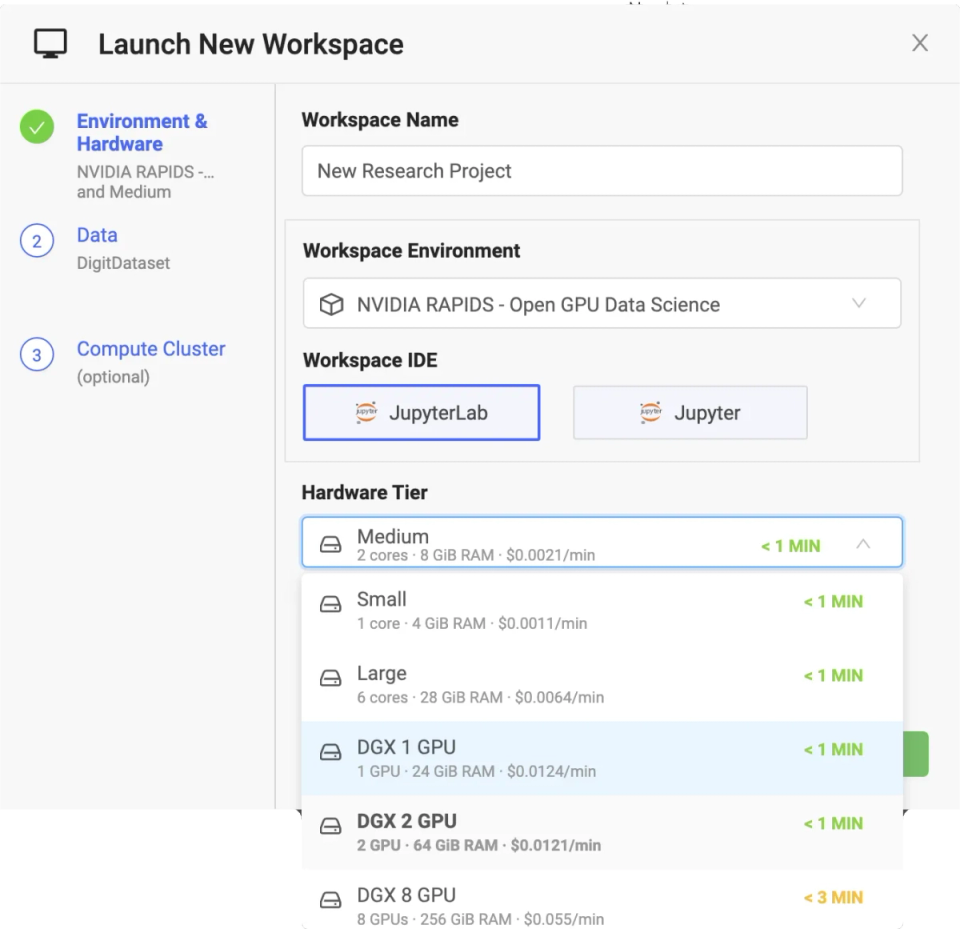
Task: Close the Launch New Workspace dialog
Action: (920, 43)
